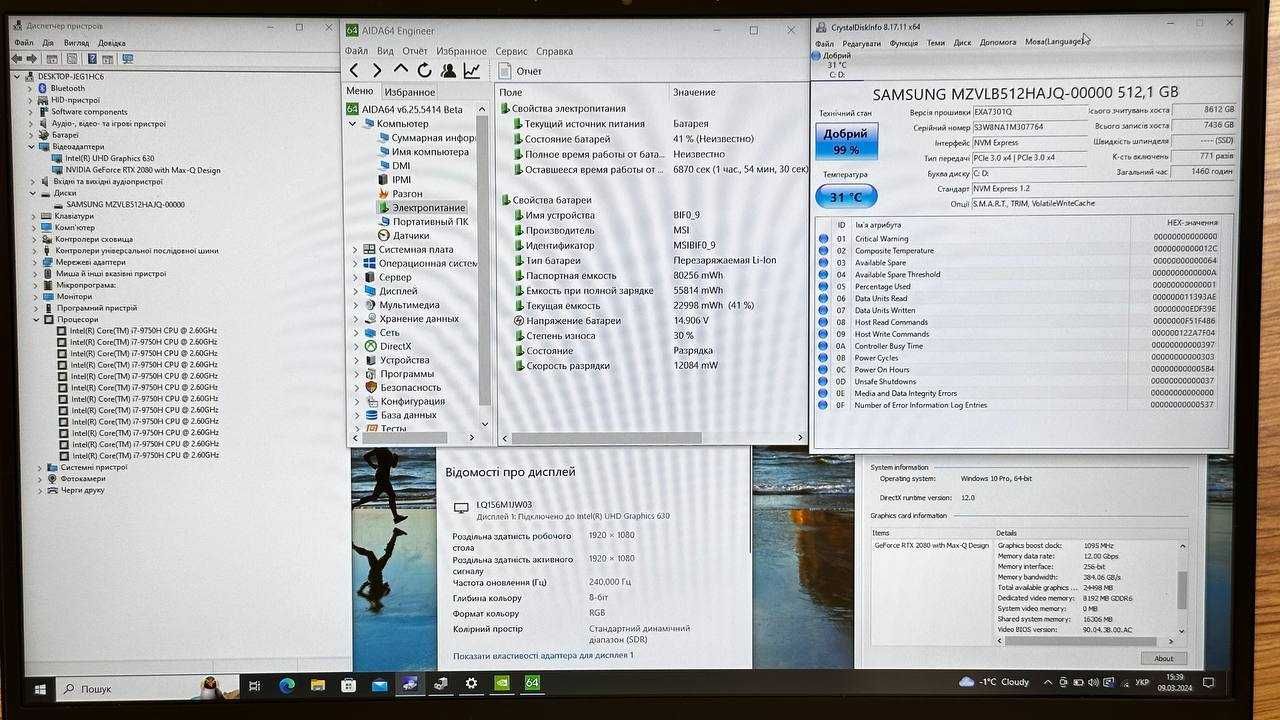Expand Bluetooth node in Device Manager
The width and height of the screenshot is (1280, 720).
30,88
